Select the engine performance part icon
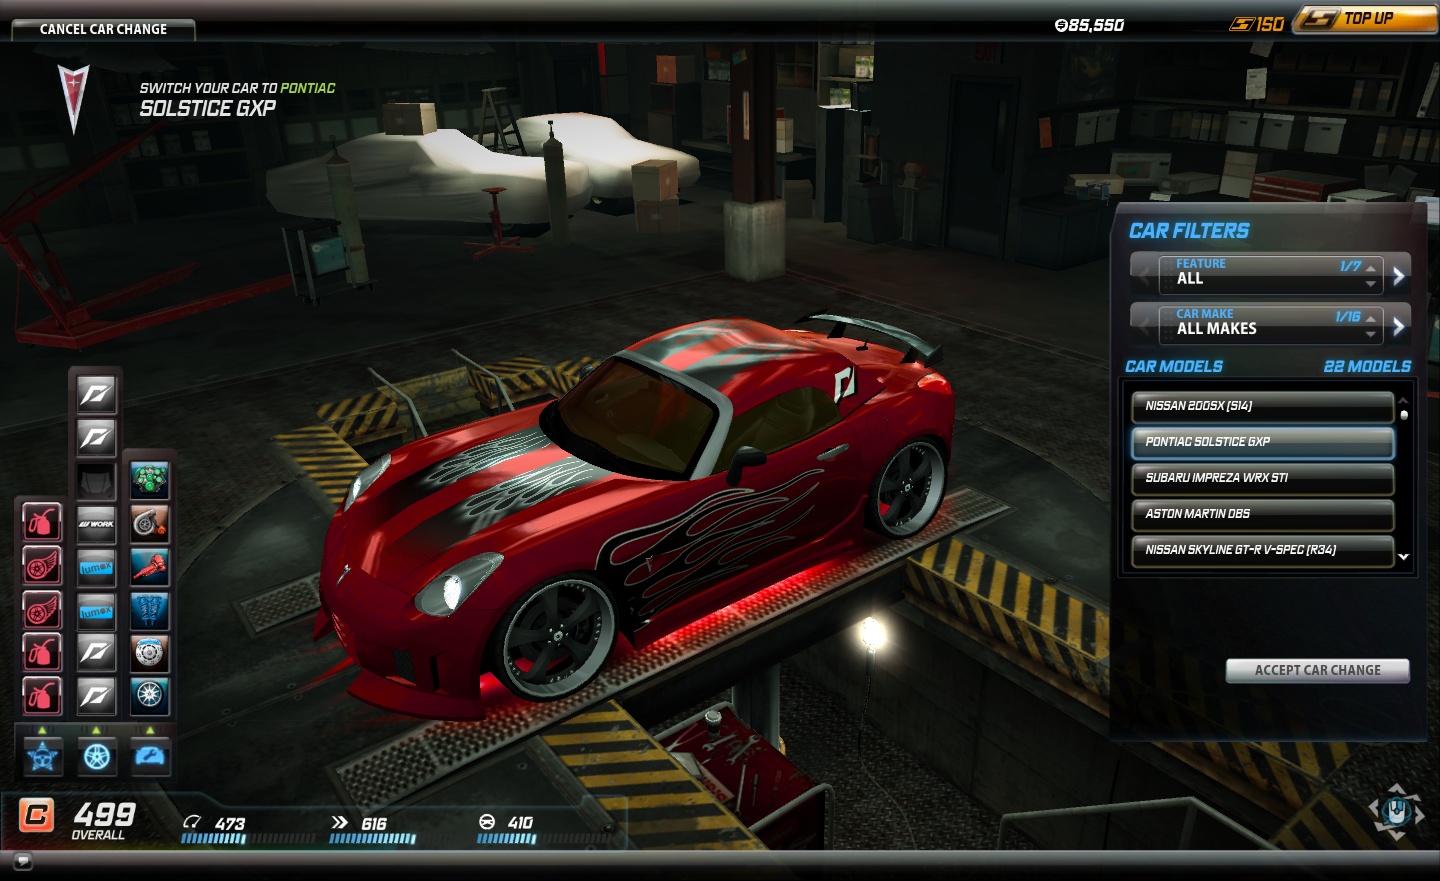The image size is (1440, 881). point(150,480)
